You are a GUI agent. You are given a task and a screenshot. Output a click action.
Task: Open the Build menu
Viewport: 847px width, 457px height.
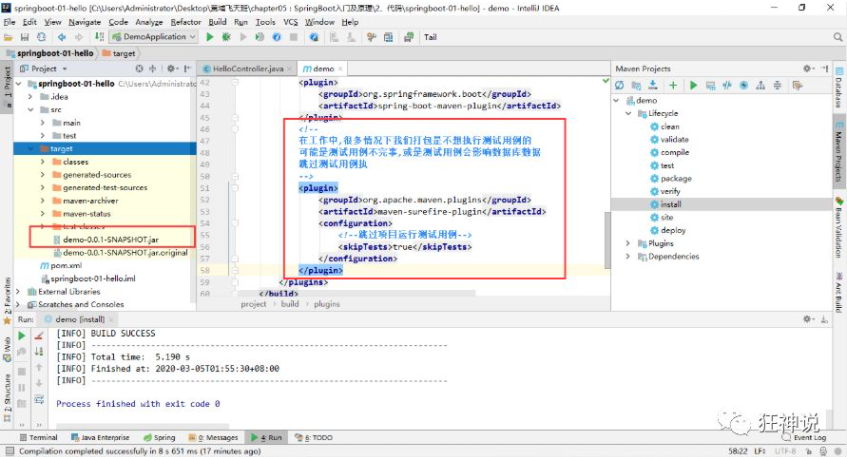point(217,22)
